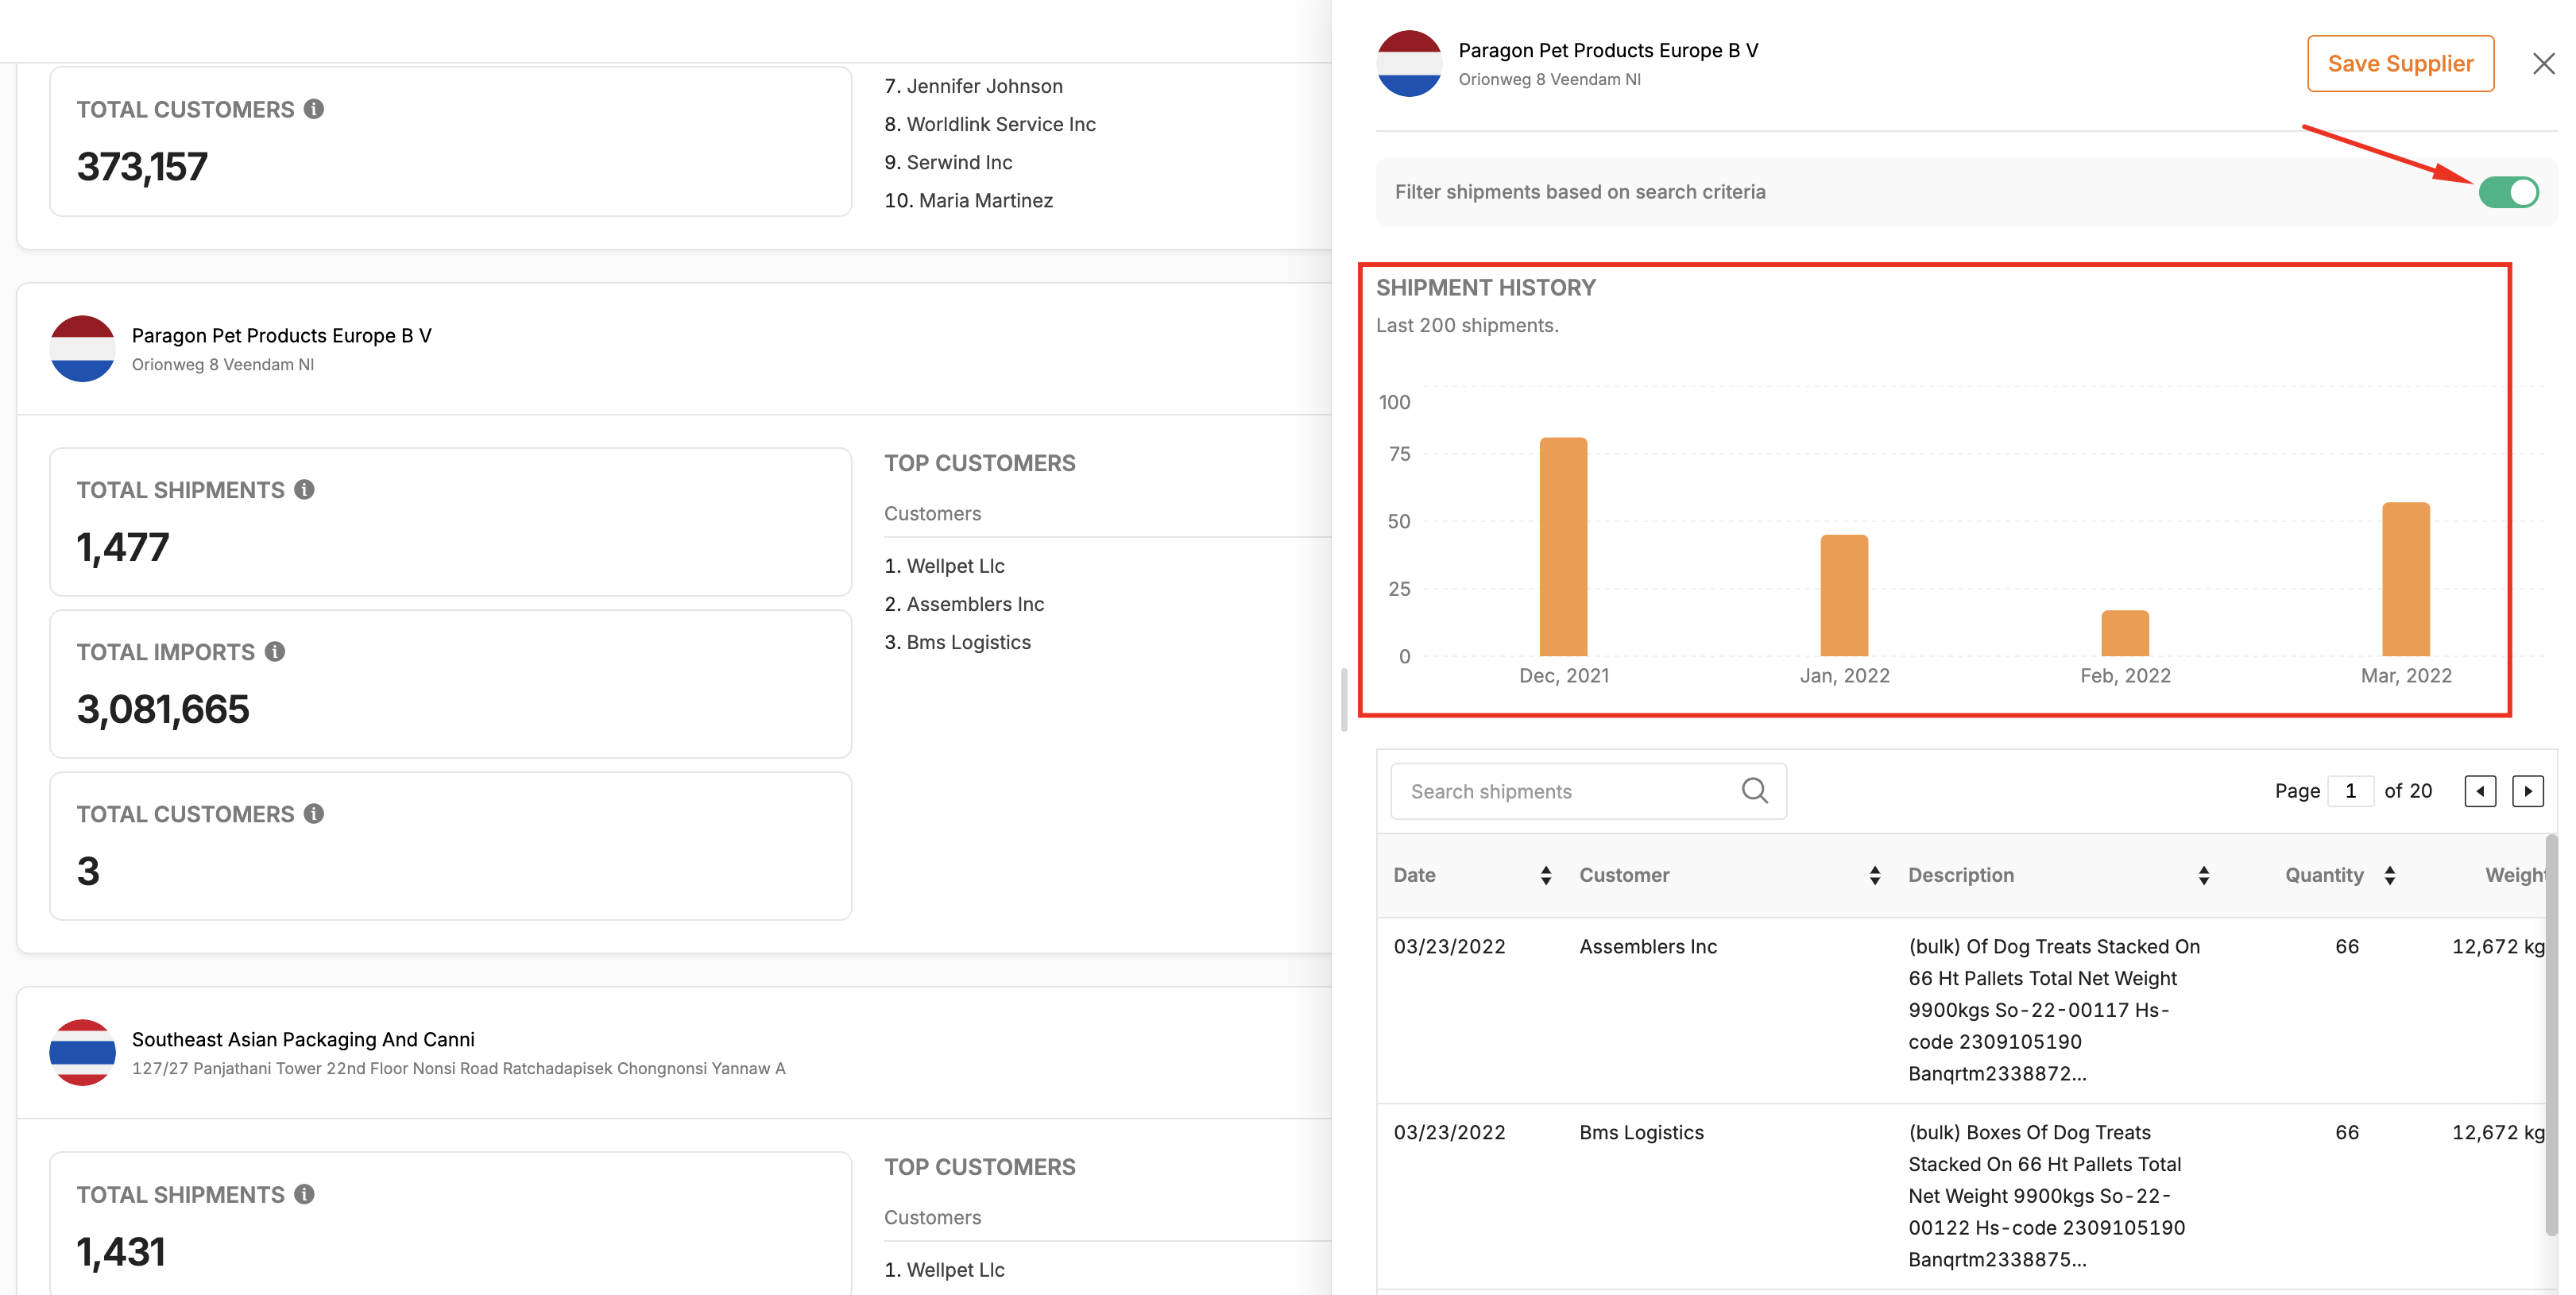
Task: Select customer 8. Worldlink Service Inc
Action: point(990,123)
